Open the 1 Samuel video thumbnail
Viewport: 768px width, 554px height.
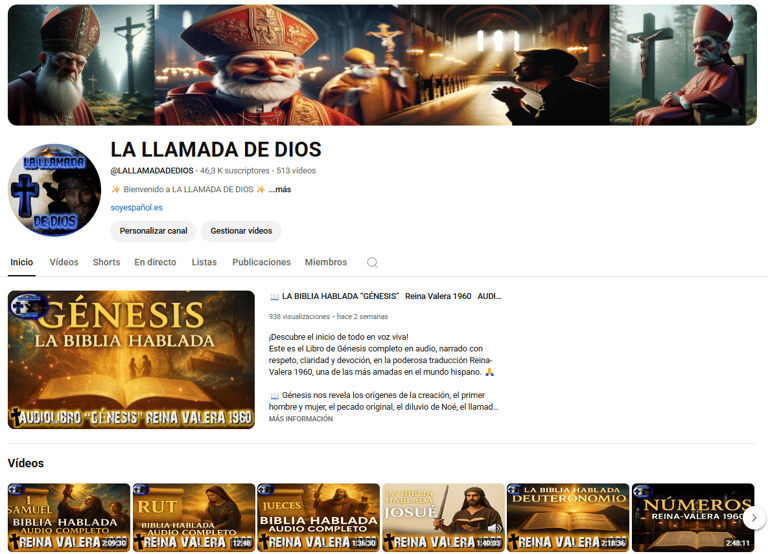69,518
